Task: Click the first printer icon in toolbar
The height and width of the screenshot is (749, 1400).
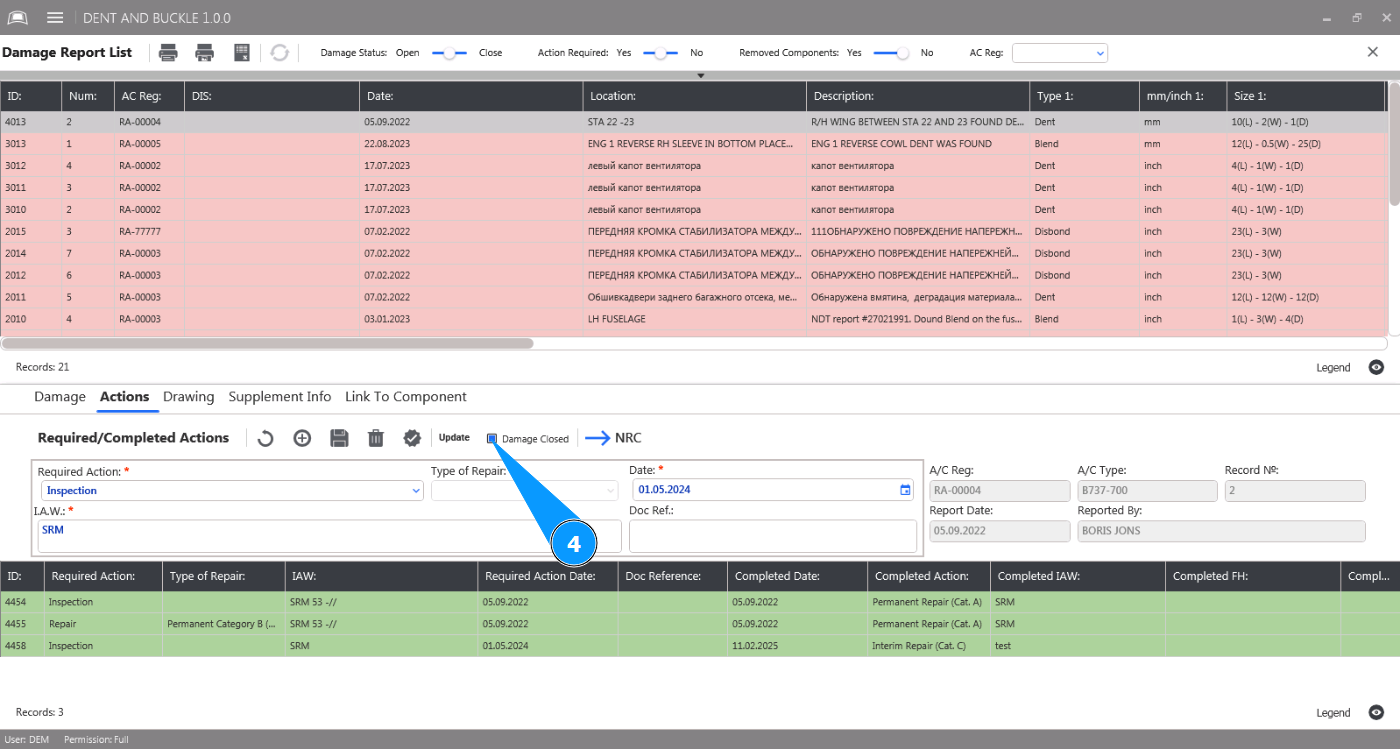Action: (x=169, y=53)
